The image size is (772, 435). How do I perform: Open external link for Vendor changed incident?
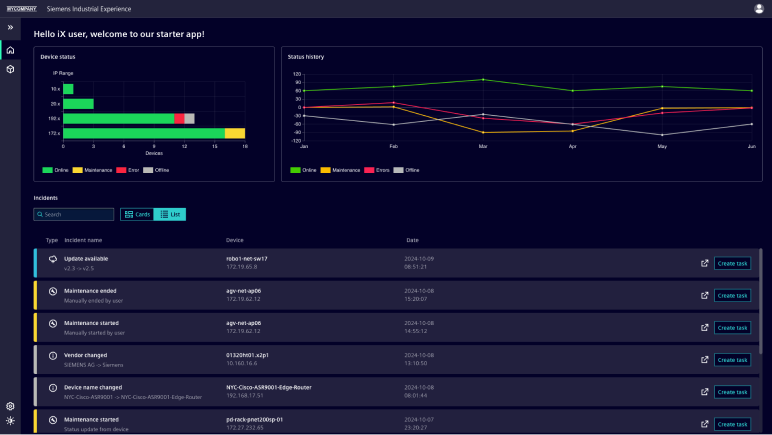705,359
